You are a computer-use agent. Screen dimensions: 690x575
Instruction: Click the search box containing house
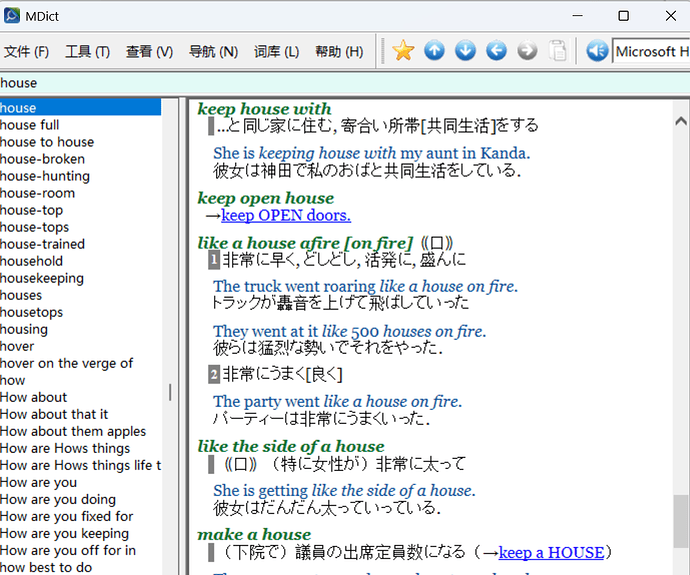(345, 83)
